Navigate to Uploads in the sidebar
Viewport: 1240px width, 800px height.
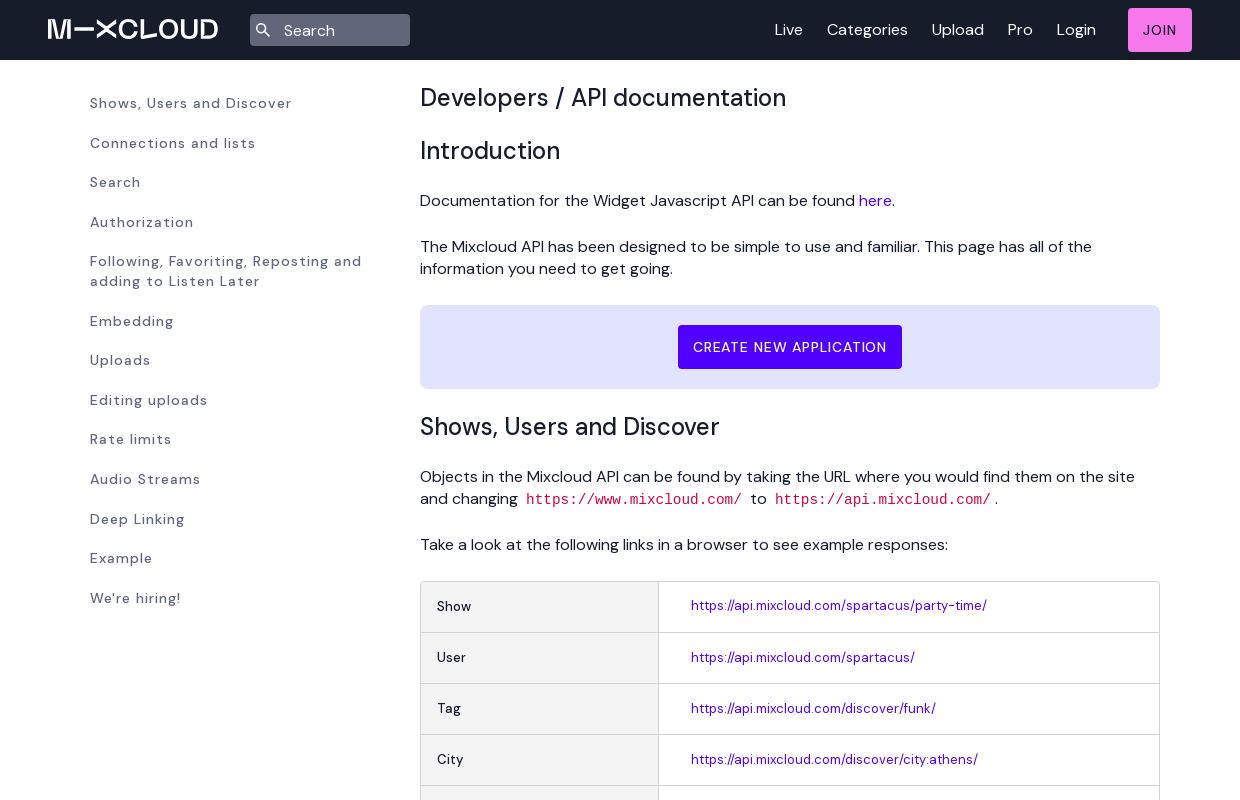tap(120, 360)
